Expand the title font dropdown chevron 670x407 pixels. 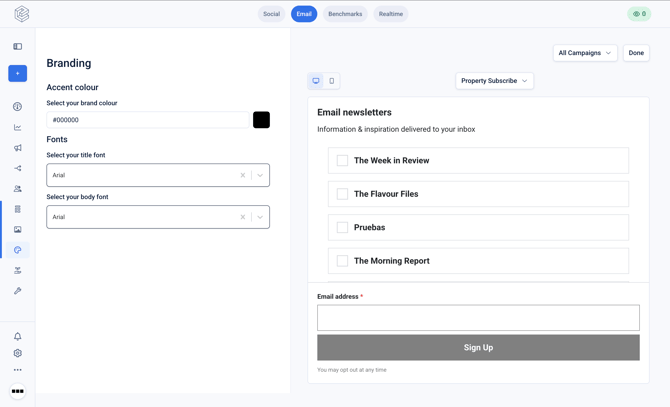pyautogui.click(x=260, y=175)
